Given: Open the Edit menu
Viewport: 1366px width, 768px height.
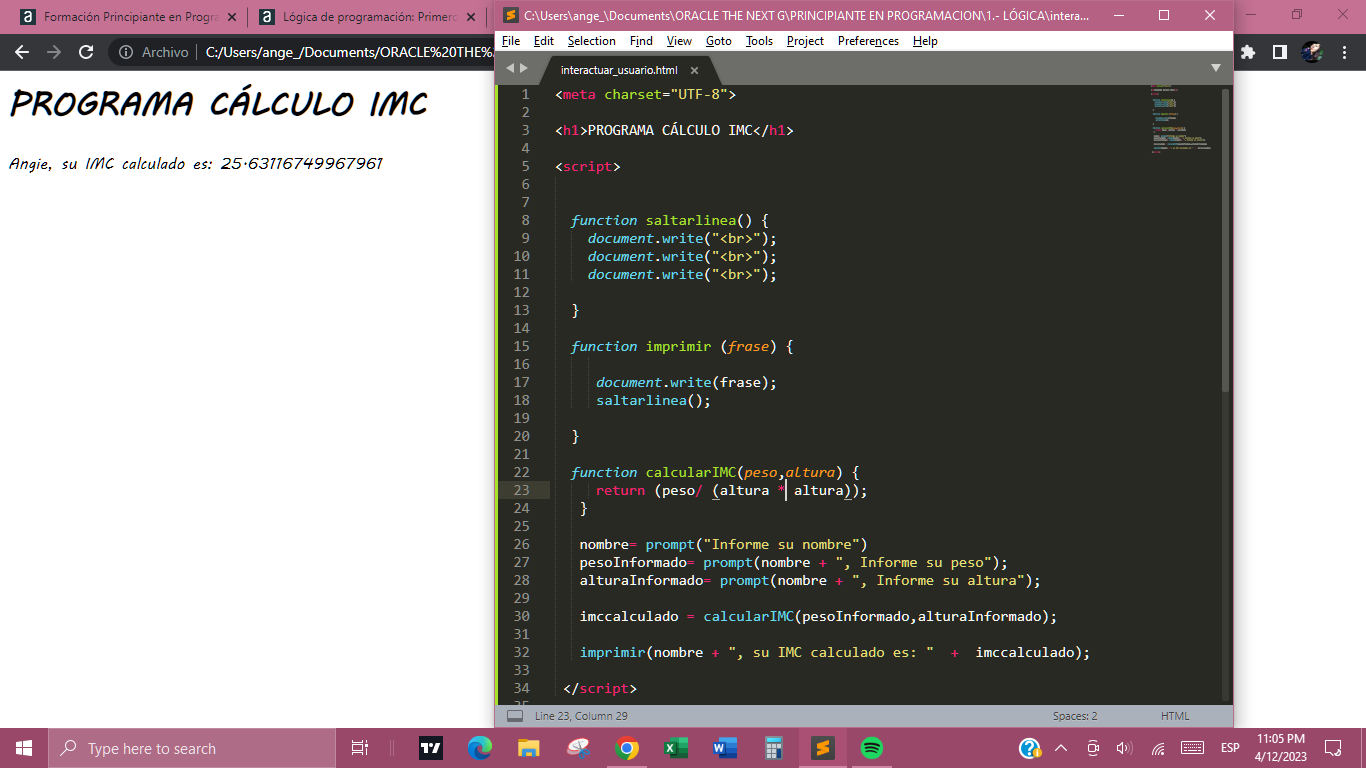Looking at the screenshot, I should point(543,41).
